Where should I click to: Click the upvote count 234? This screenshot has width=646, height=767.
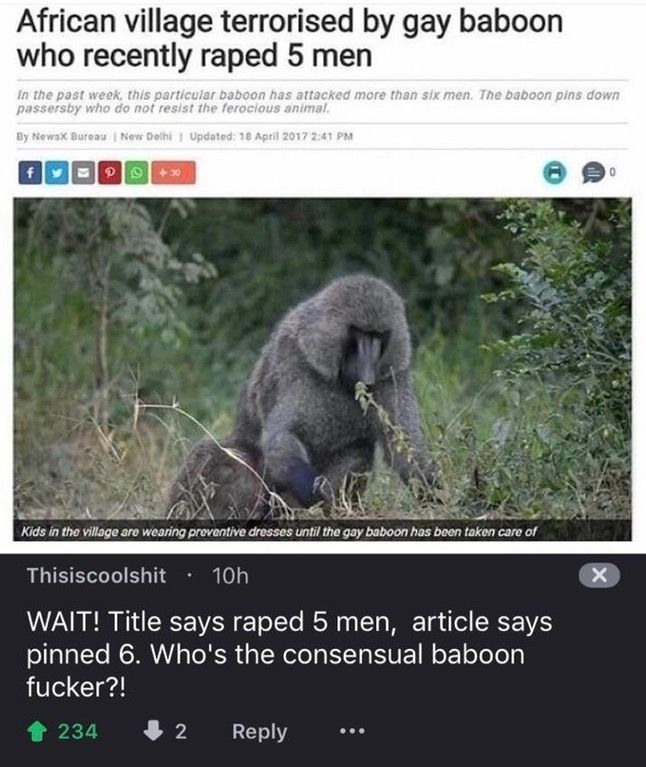click(78, 732)
